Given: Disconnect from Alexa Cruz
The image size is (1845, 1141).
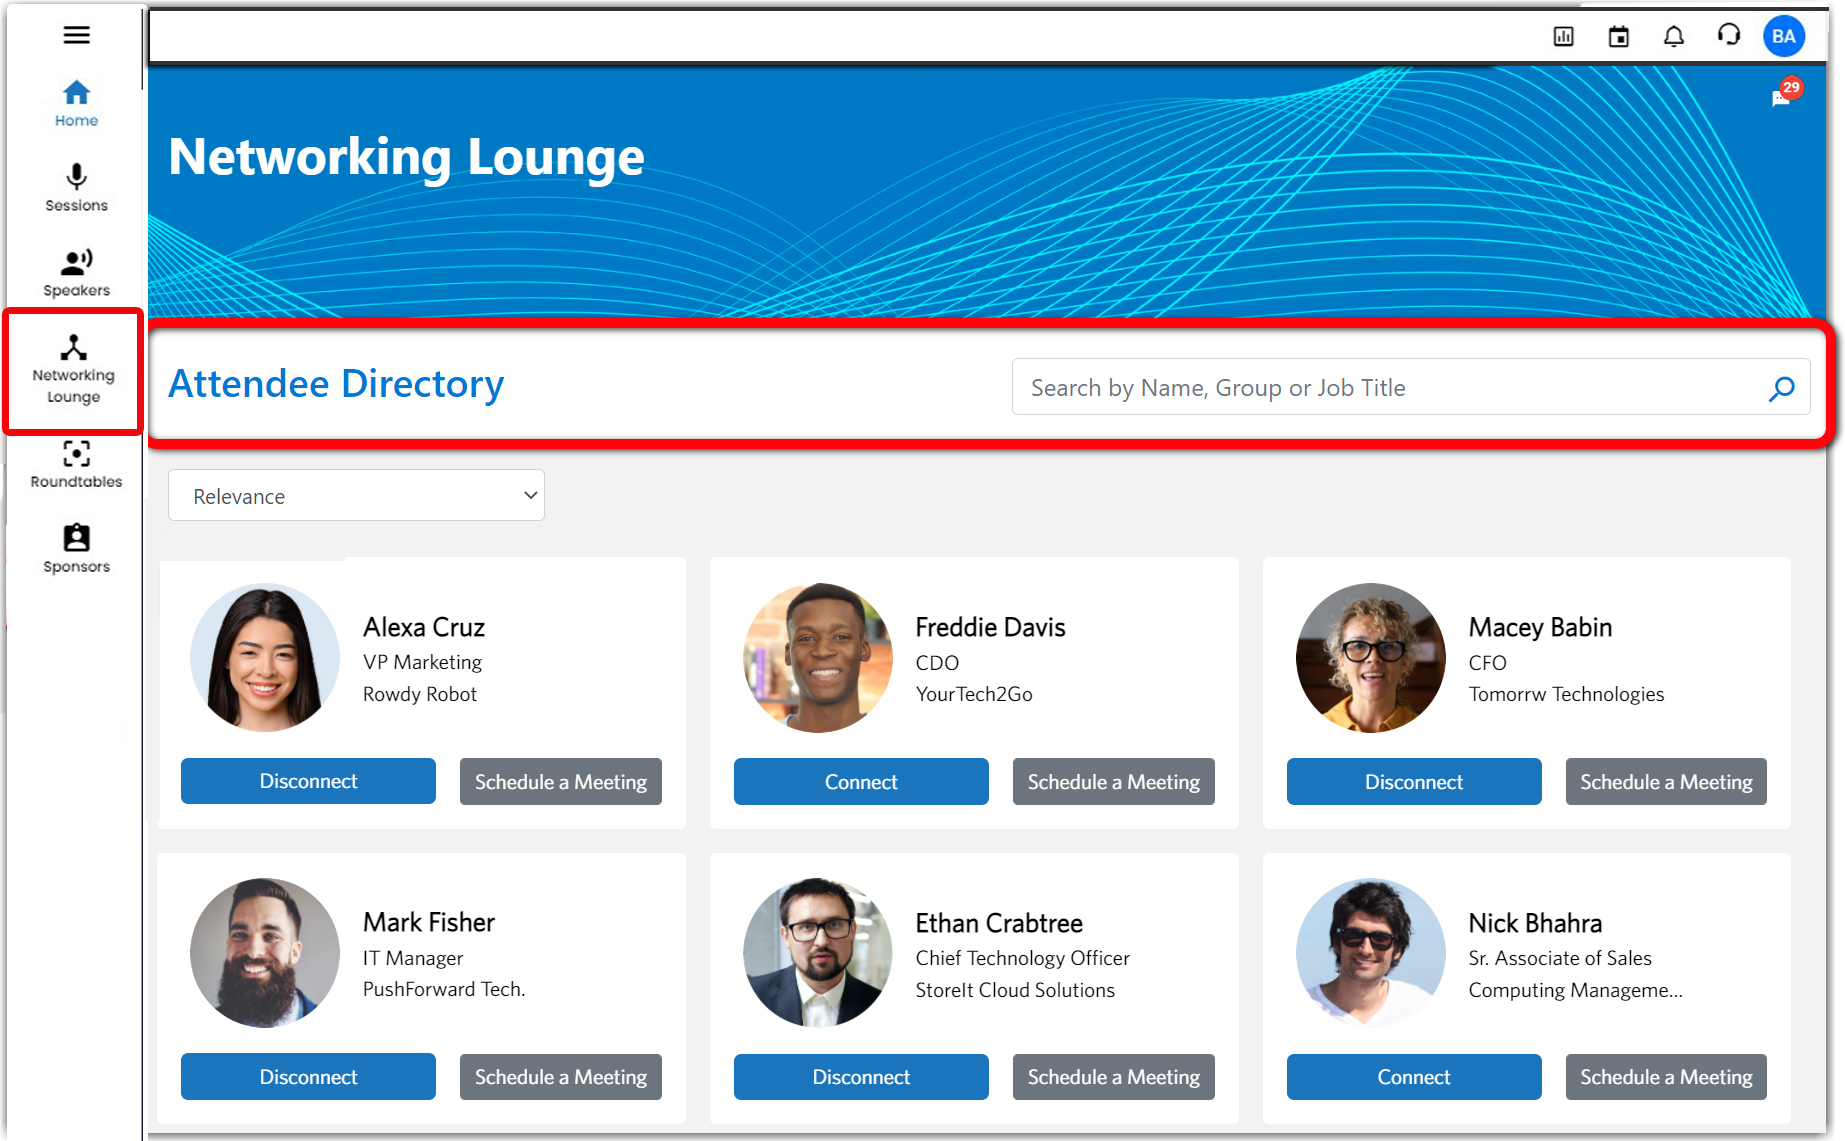Looking at the screenshot, I should [x=308, y=781].
